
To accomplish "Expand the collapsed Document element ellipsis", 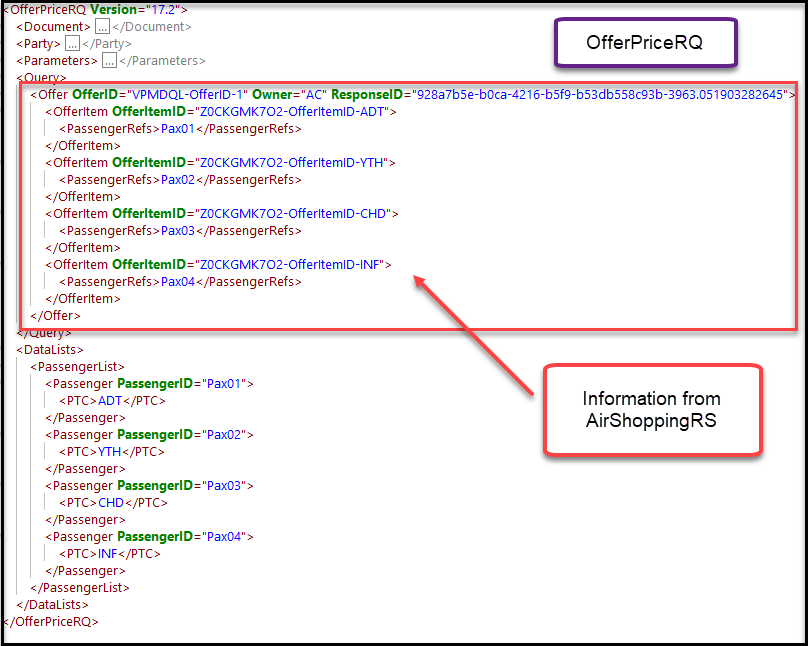I will pos(102,27).
